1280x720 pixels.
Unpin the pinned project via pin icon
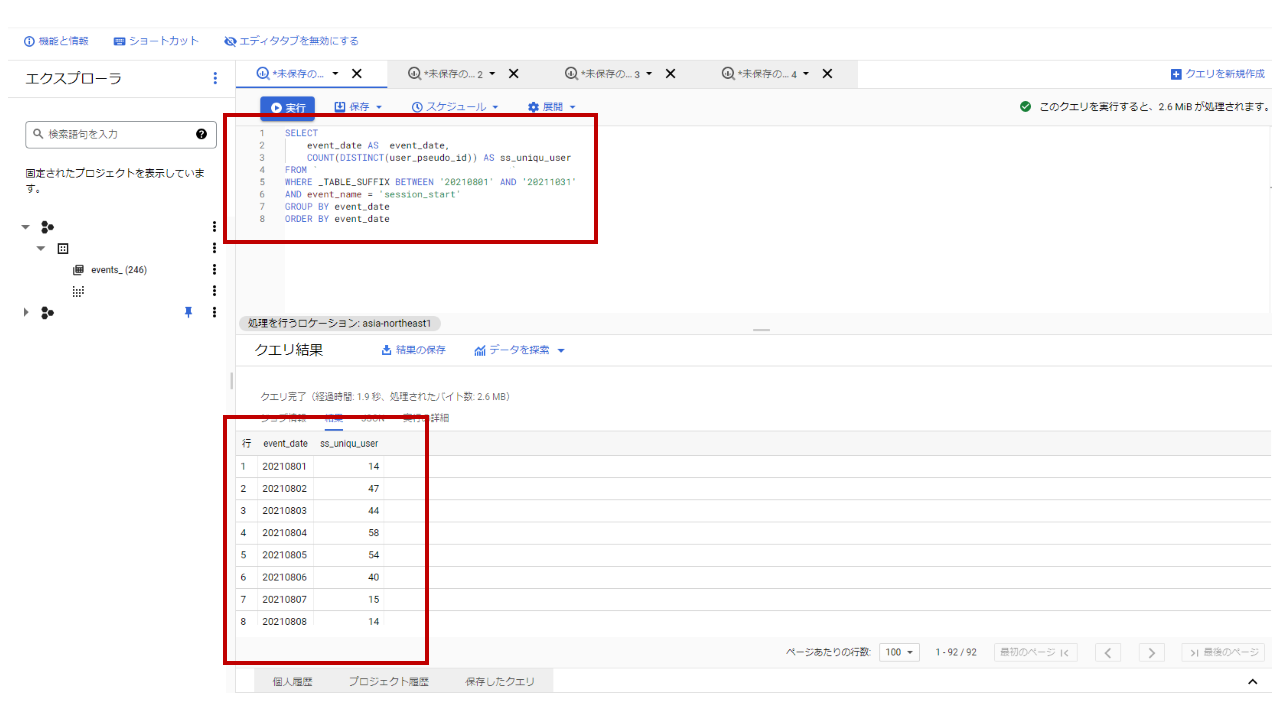(x=188, y=312)
